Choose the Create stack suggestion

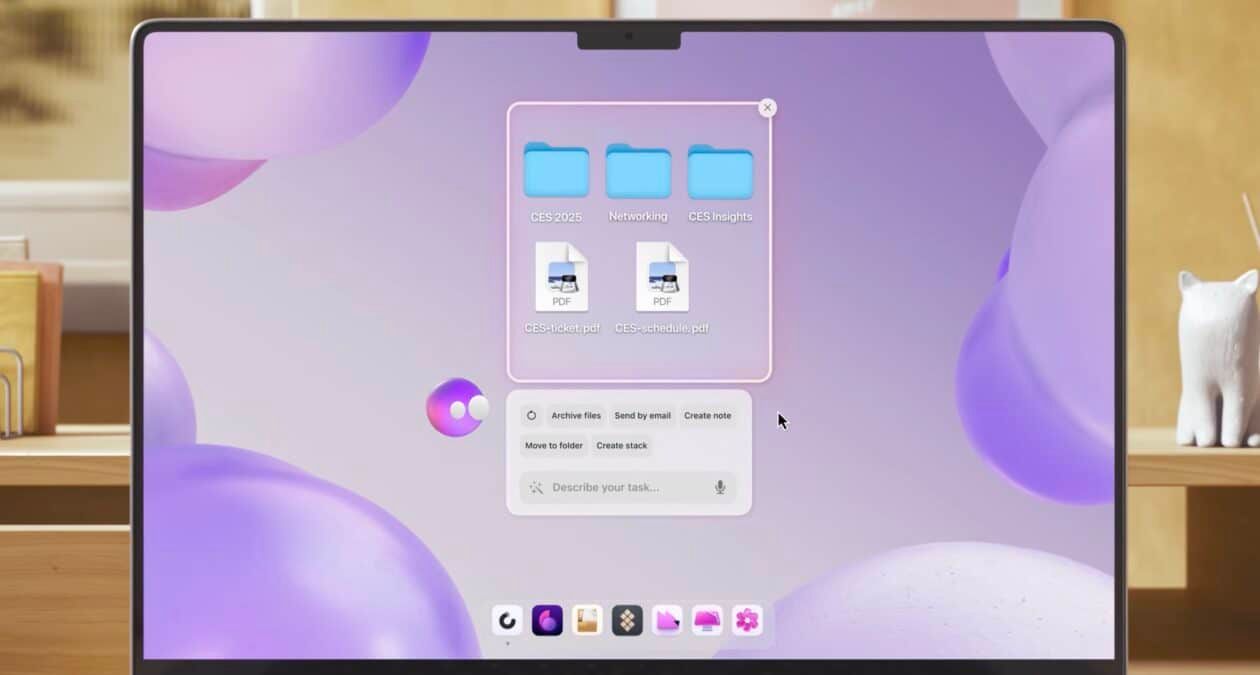pyautogui.click(x=622, y=445)
